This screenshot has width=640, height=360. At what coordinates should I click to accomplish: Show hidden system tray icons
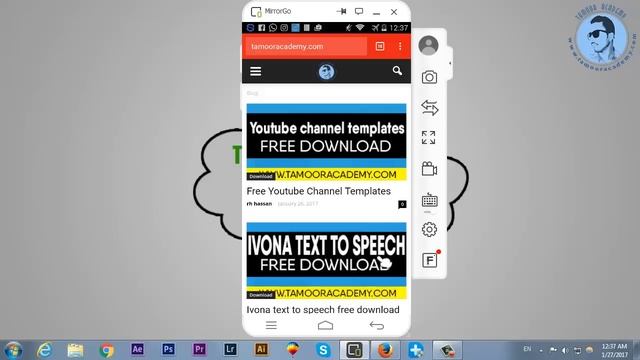point(541,350)
